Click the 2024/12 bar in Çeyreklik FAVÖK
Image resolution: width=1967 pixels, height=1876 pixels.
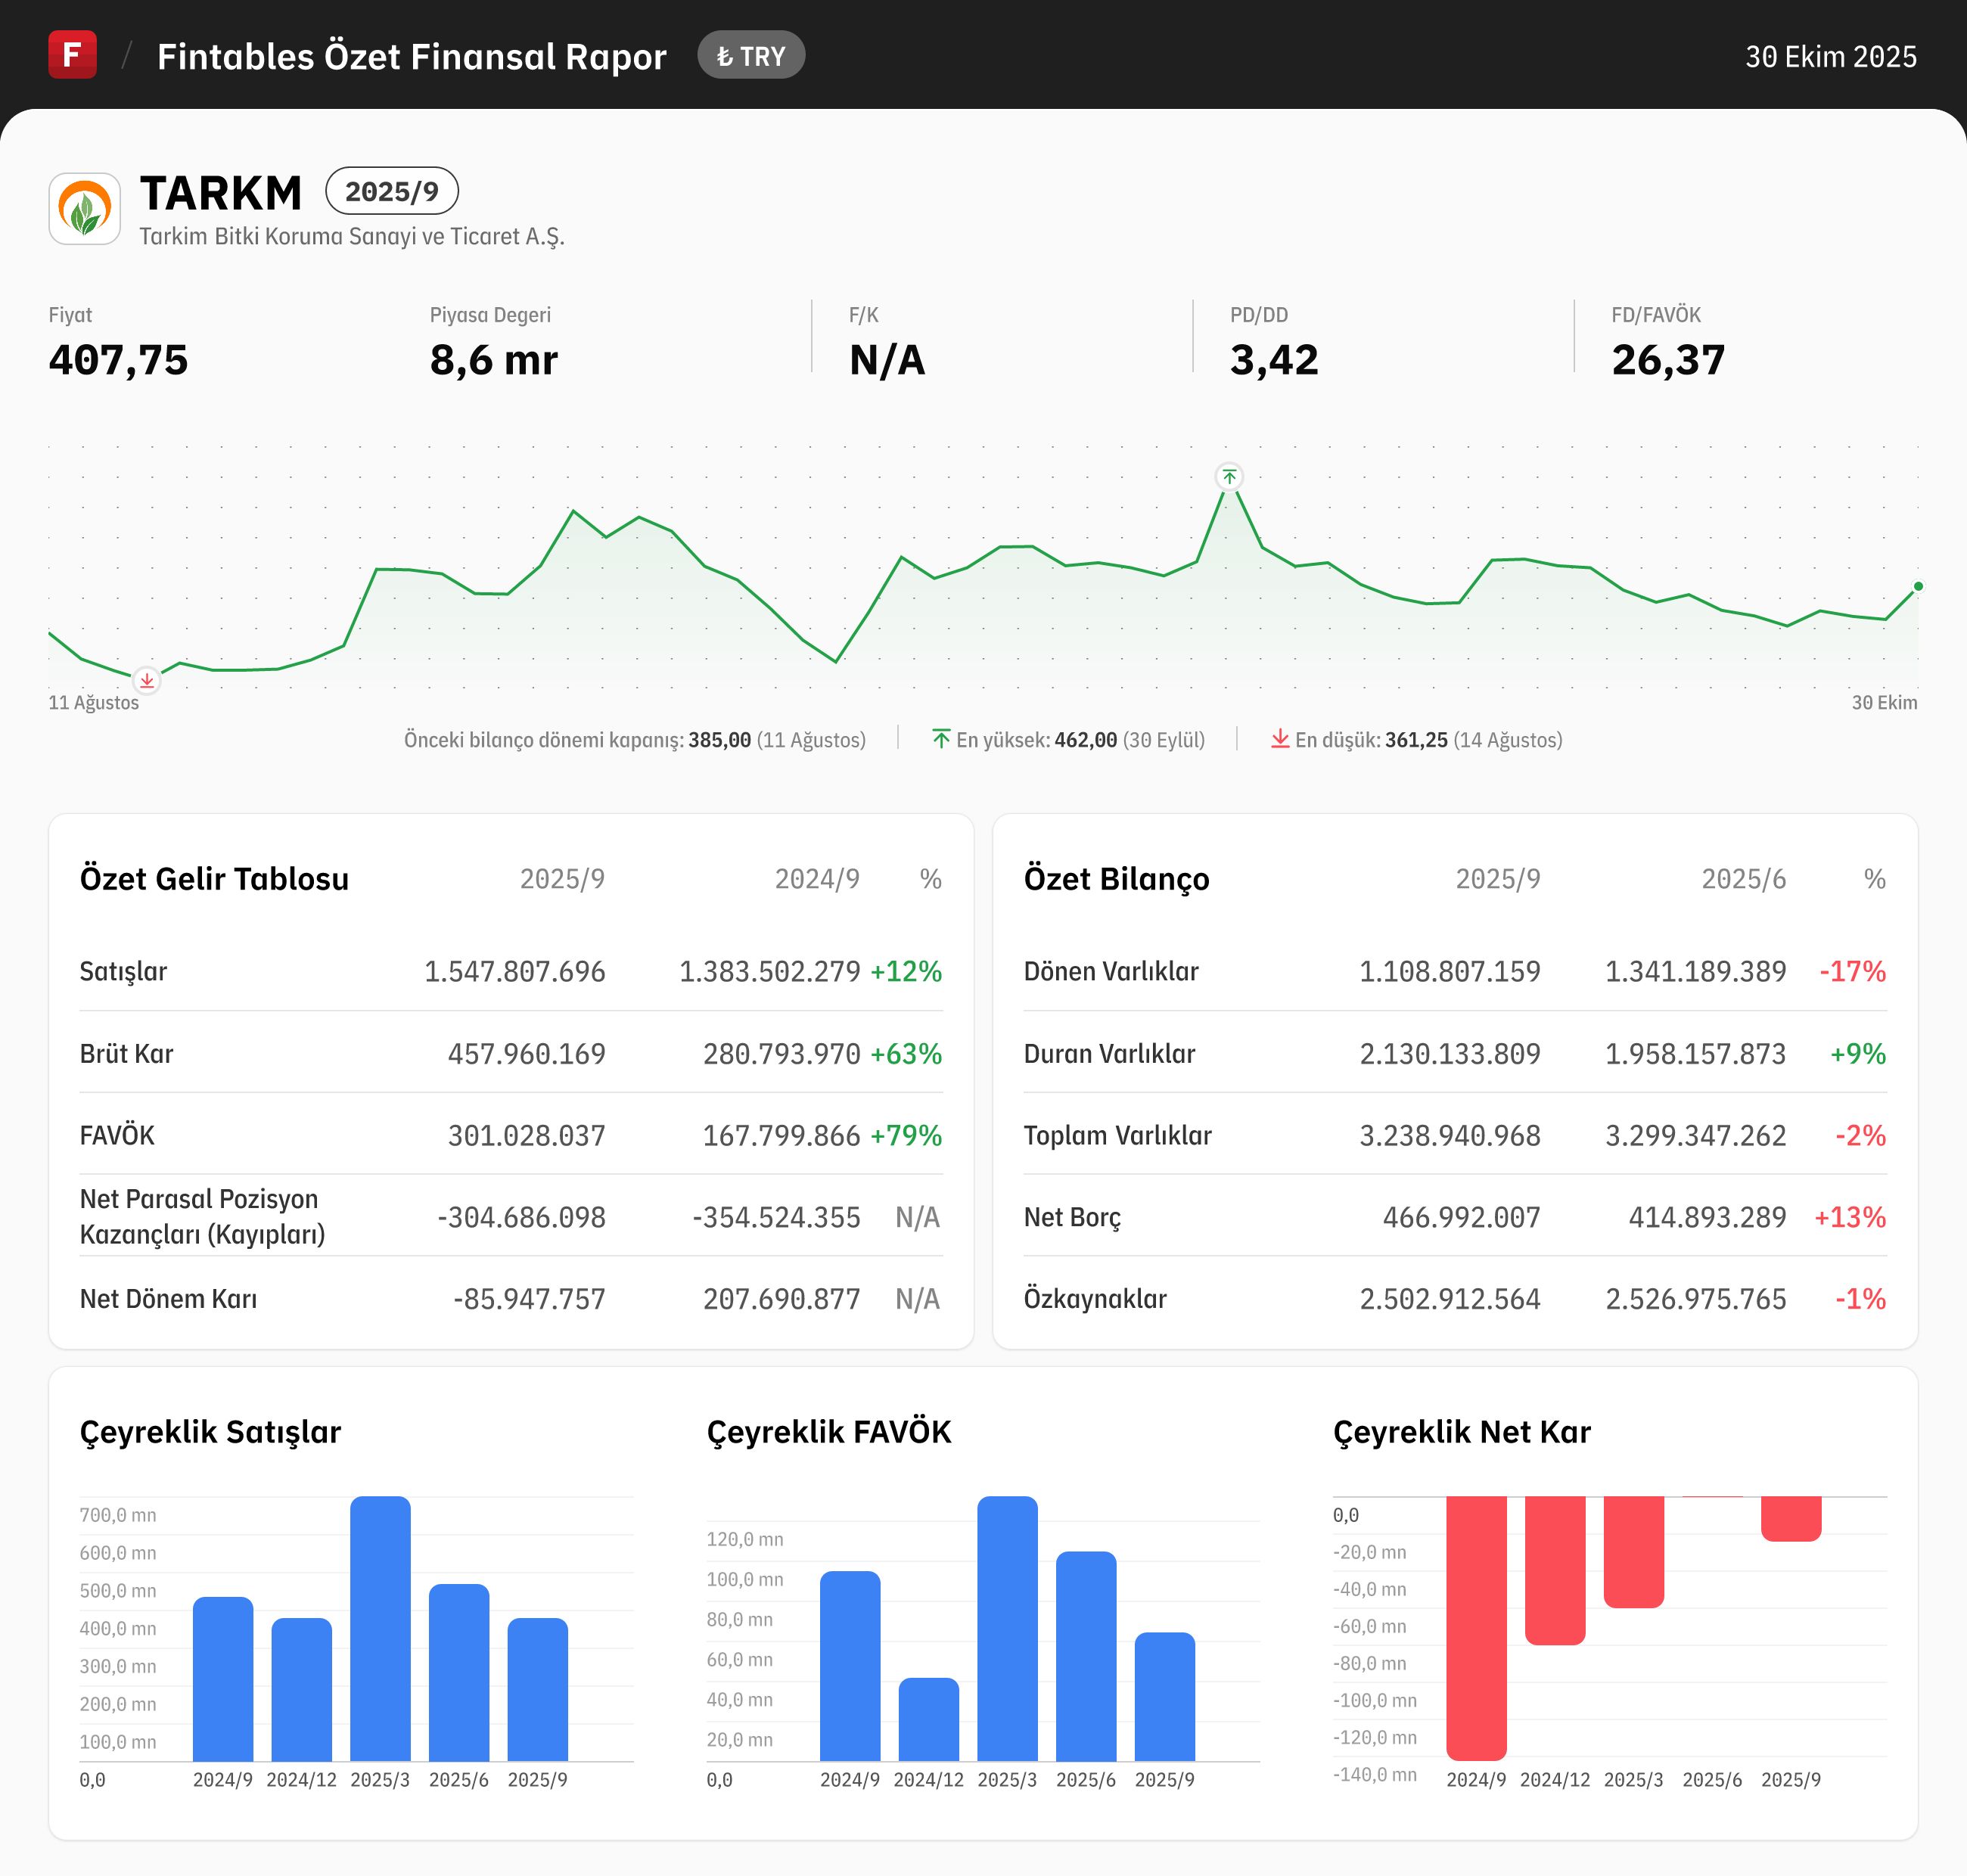coord(928,1719)
